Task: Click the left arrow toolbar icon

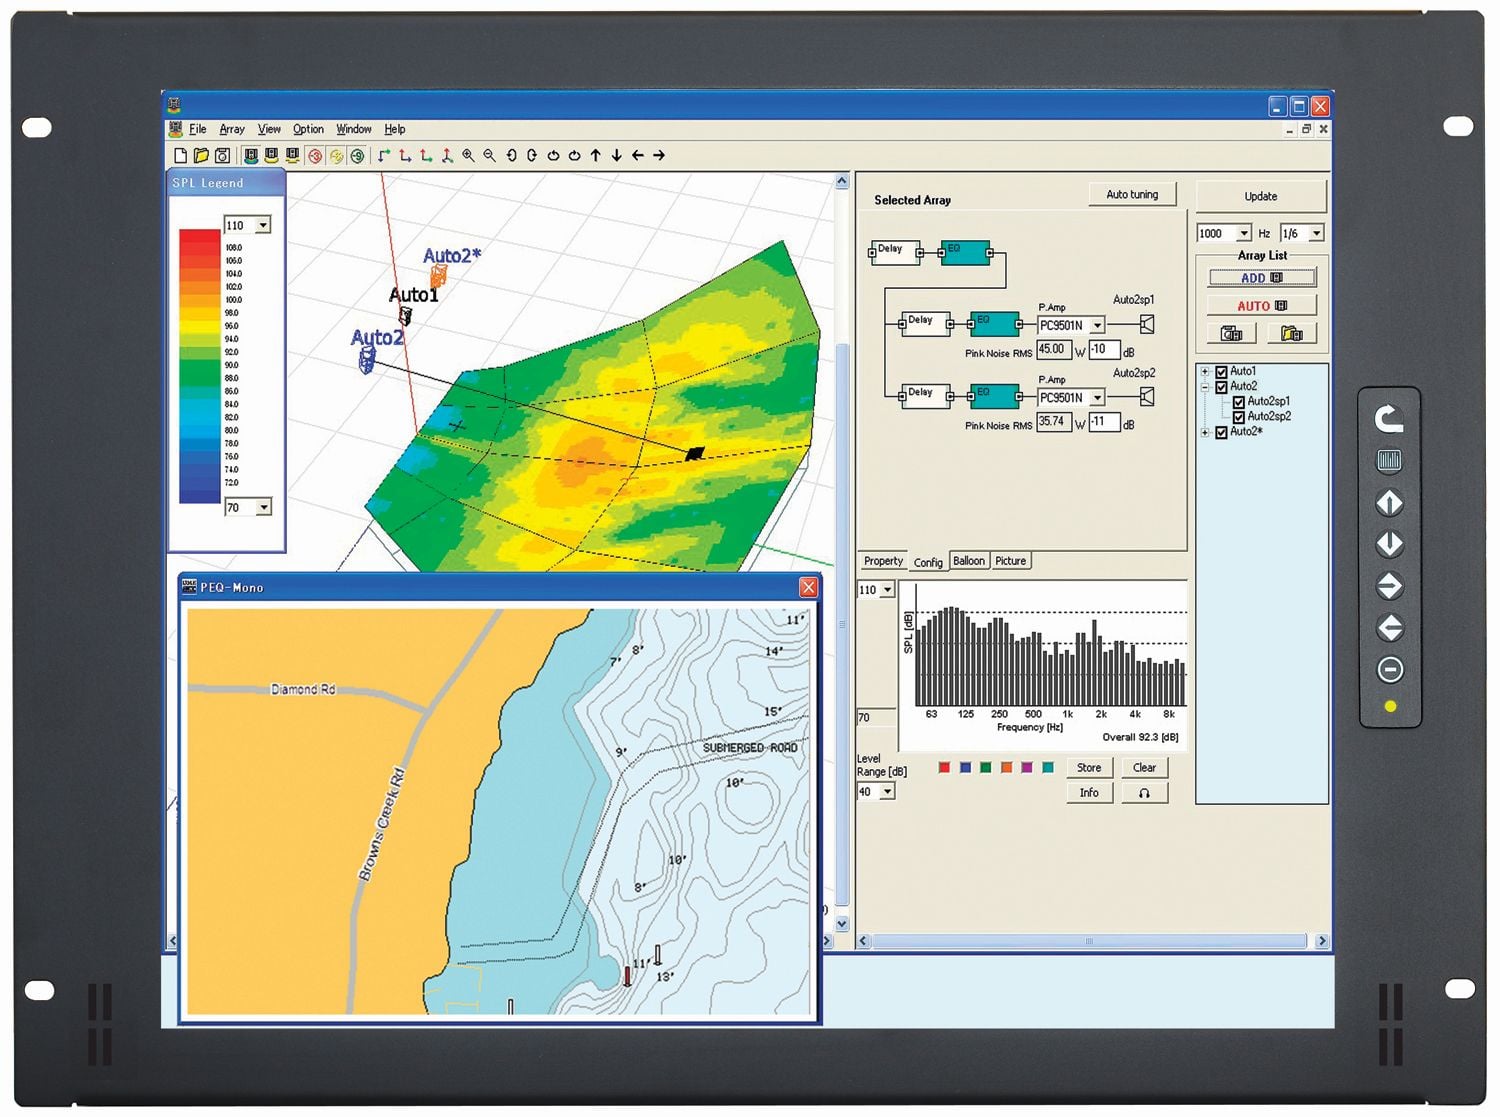Action: click(x=638, y=156)
